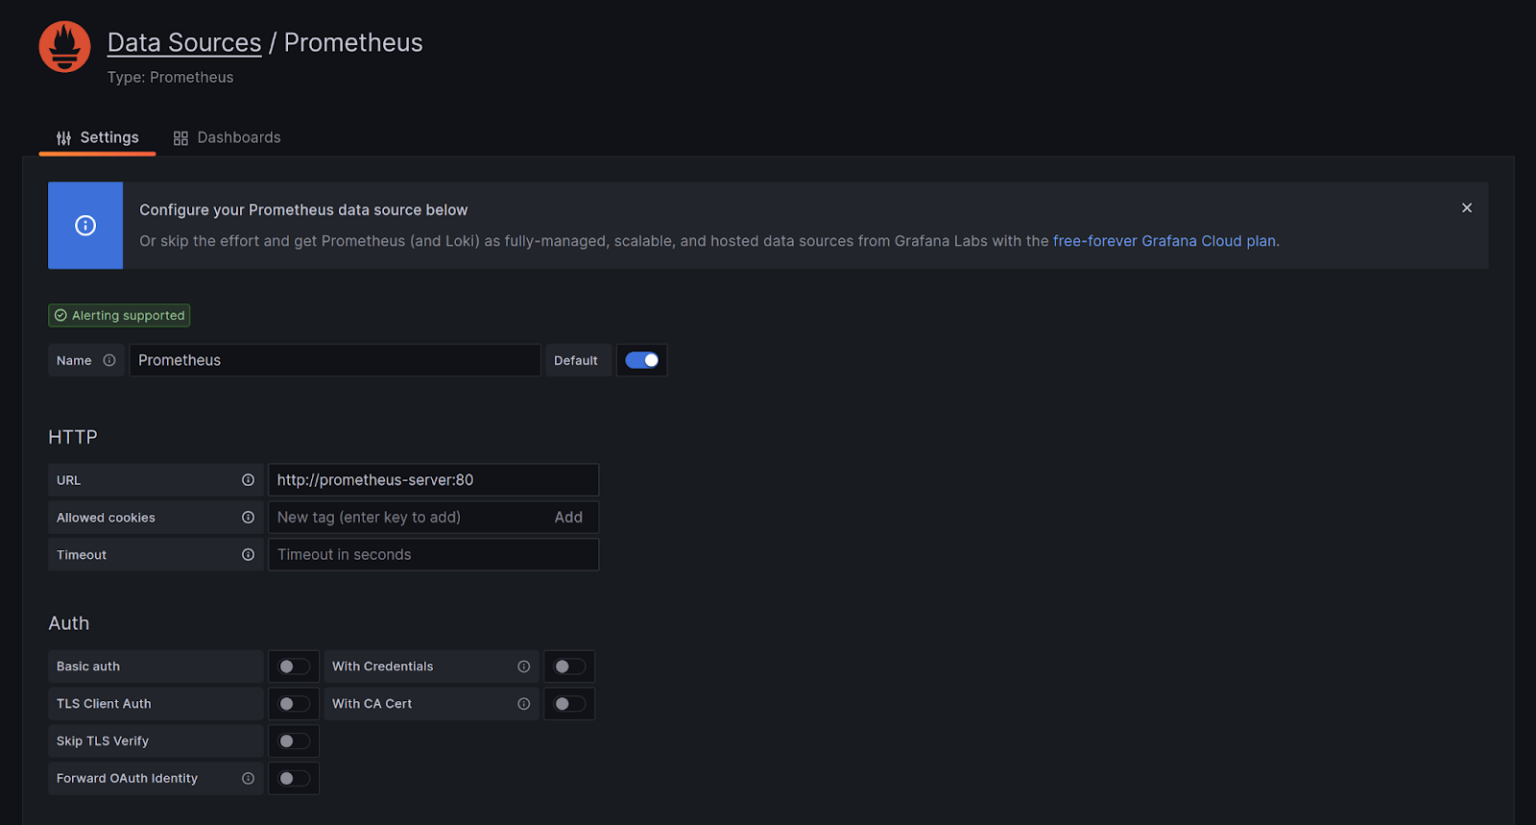Click the info icon beside Name
This screenshot has height=825, width=1536.
(109, 360)
